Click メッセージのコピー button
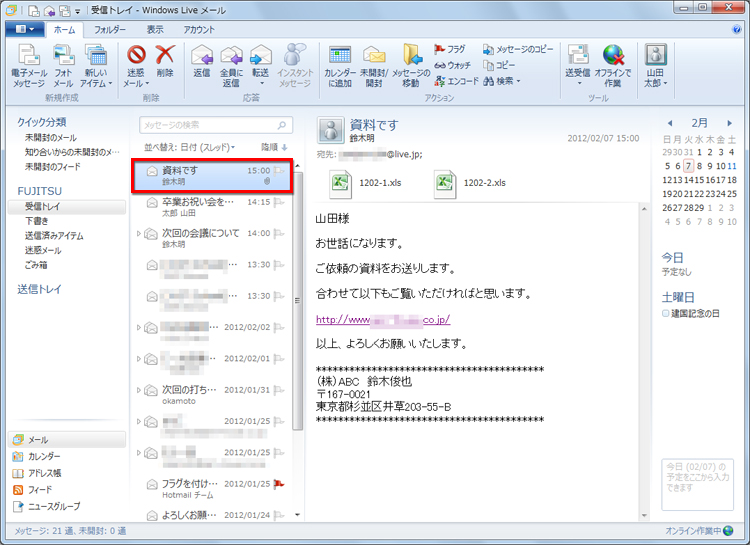 pos(518,49)
